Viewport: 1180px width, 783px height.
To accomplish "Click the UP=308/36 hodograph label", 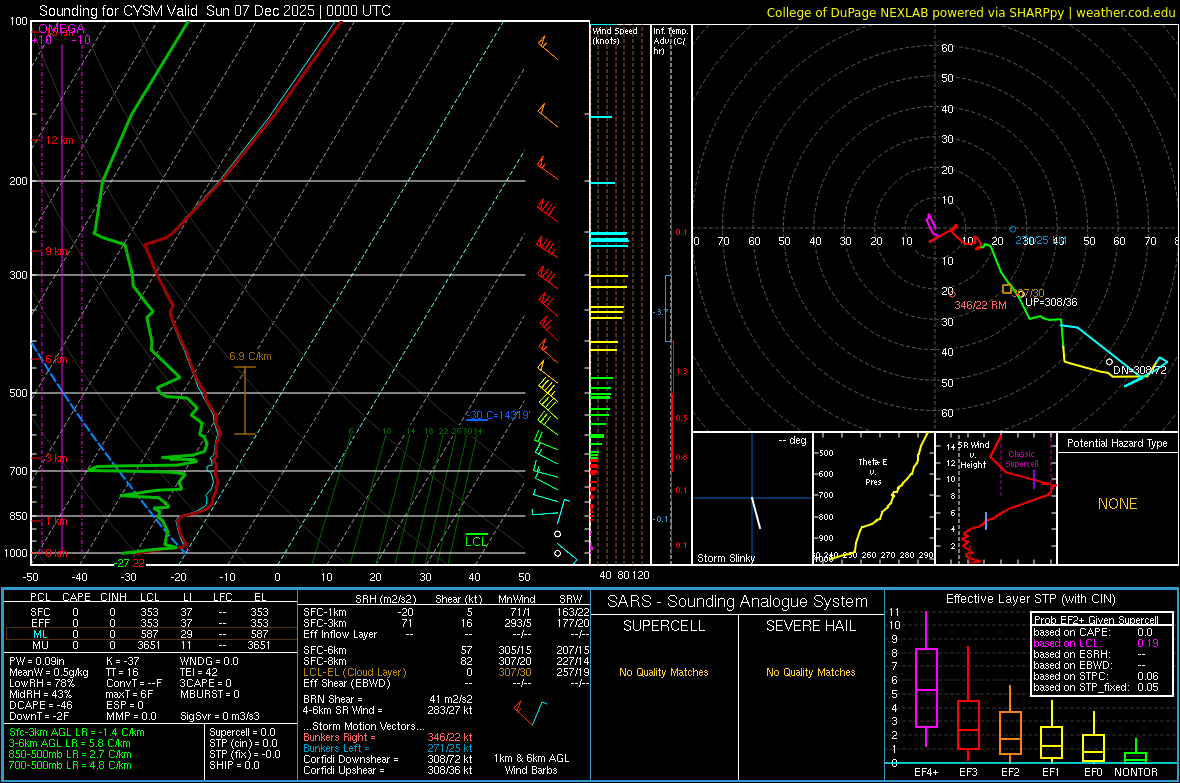I will click(x=1051, y=302).
